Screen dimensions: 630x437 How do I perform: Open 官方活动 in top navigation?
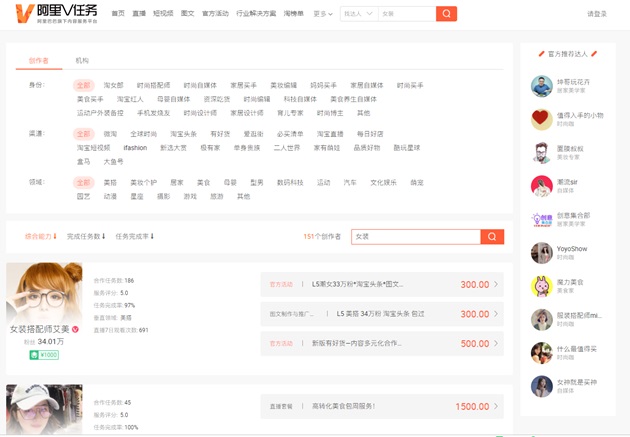tap(215, 14)
